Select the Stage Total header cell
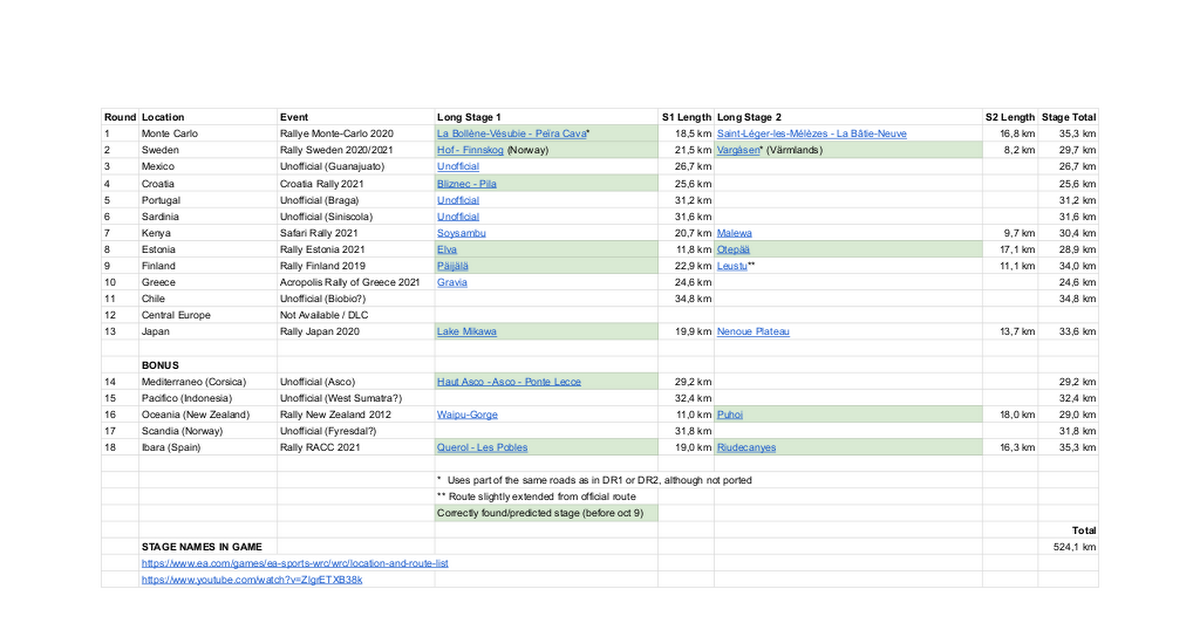Screen dimensions: 1200x630 coord(1068,117)
